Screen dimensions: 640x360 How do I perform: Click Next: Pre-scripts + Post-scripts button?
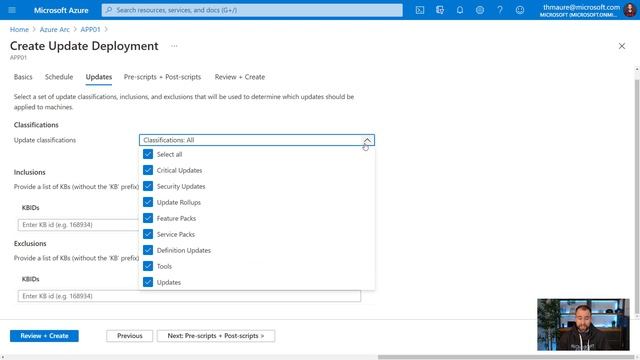point(216,336)
